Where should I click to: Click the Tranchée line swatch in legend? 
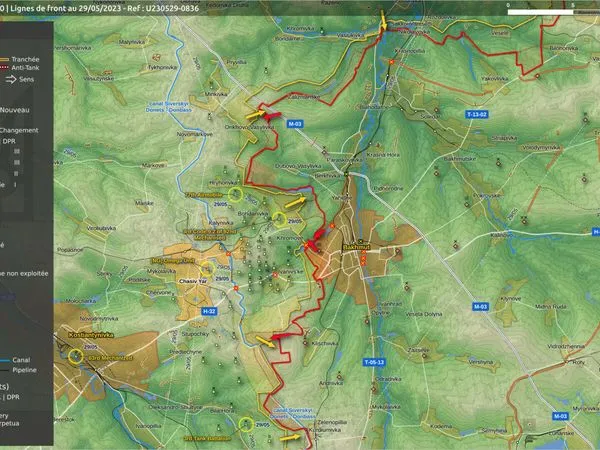pyautogui.click(x=4, y=59)
